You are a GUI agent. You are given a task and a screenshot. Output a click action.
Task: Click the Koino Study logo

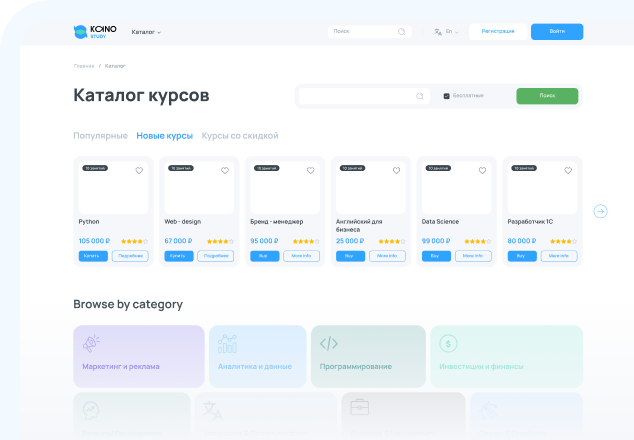(x=94, y=32)
